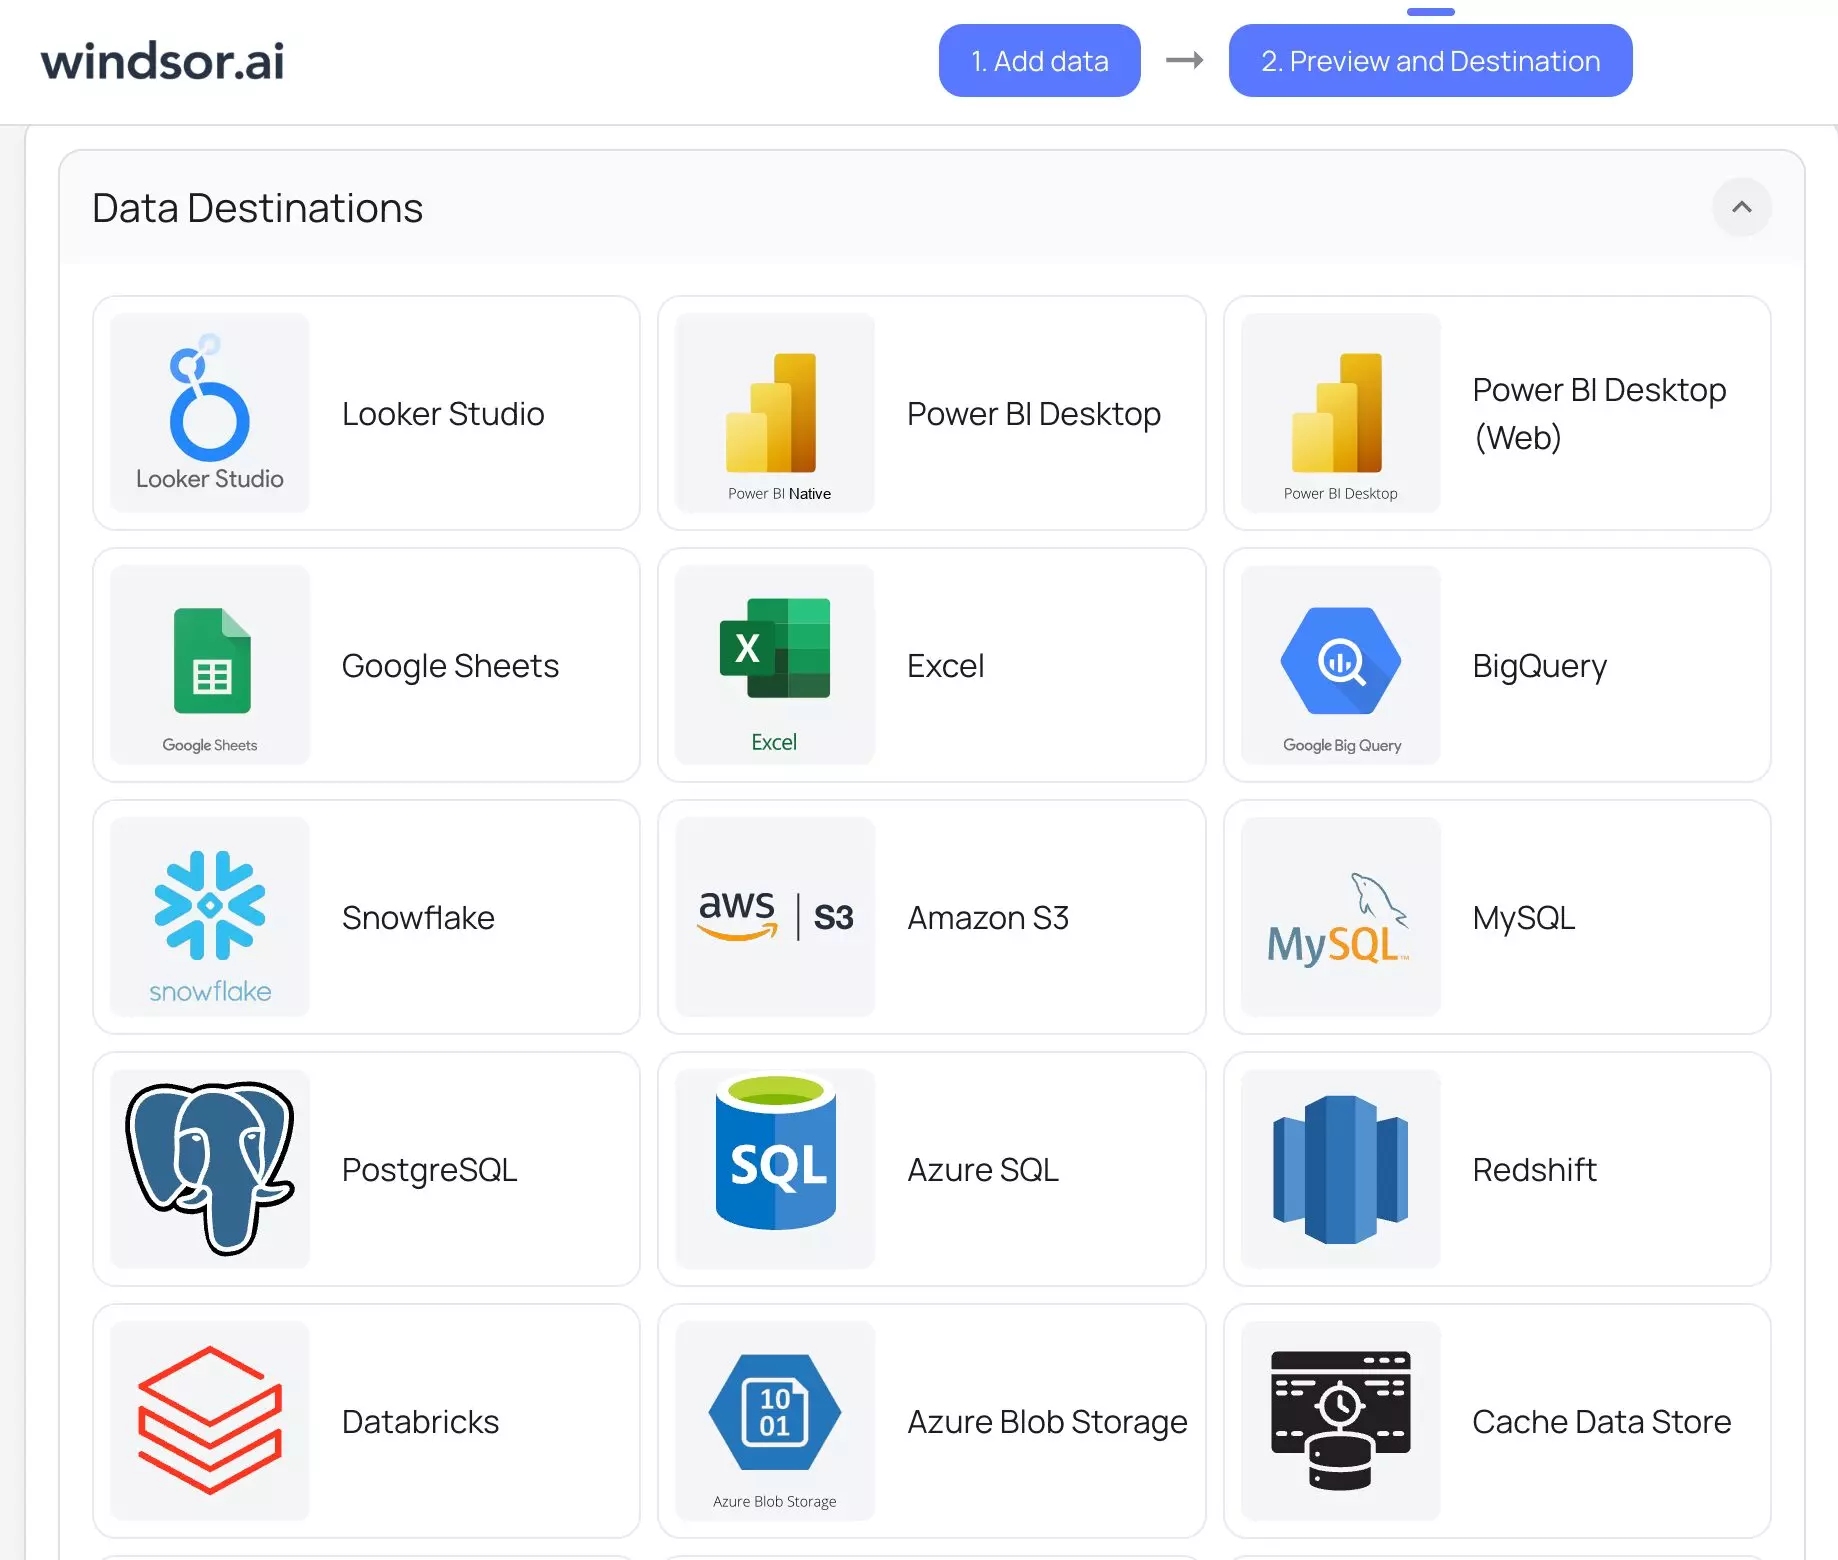This screenshot has width=1838, height=1560.
Task: Choose the Excel logo icon
Action: (774, 650)
